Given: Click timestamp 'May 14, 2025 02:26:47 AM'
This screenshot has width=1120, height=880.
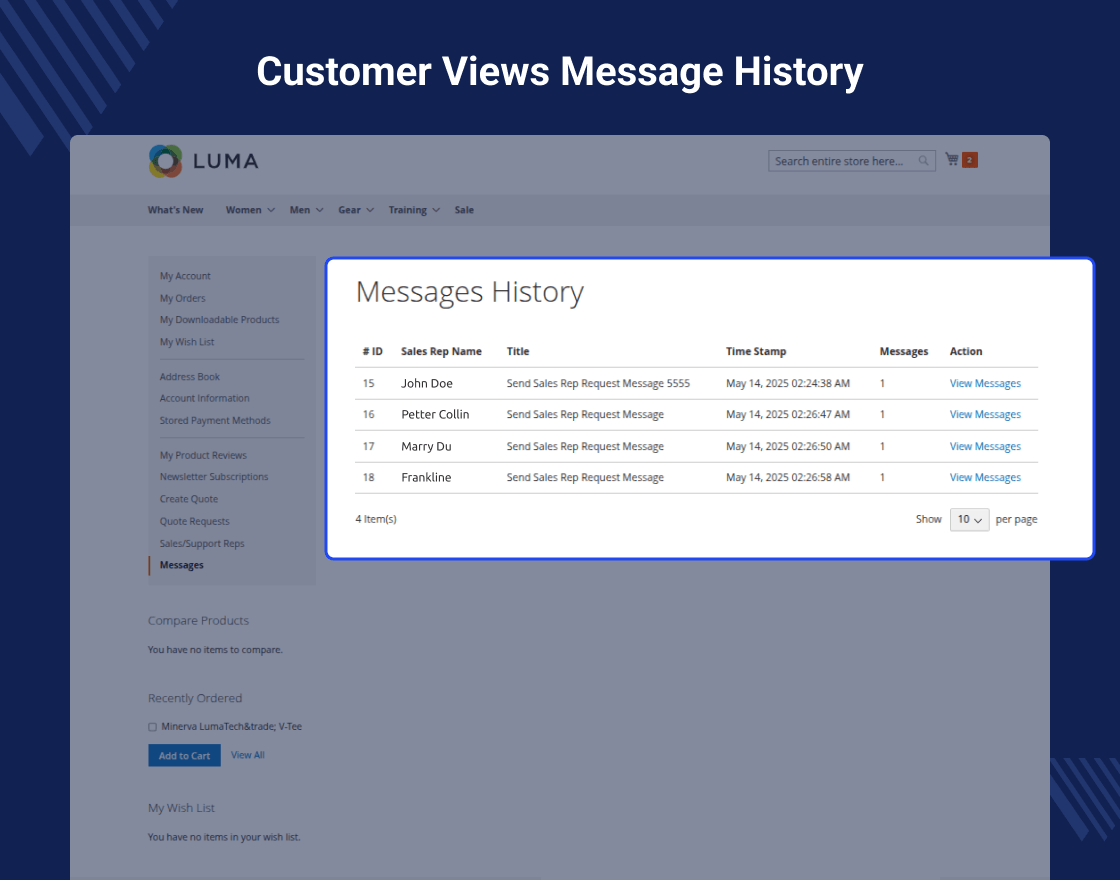Looking at the screenshot, I should click(x=788, y=414).
